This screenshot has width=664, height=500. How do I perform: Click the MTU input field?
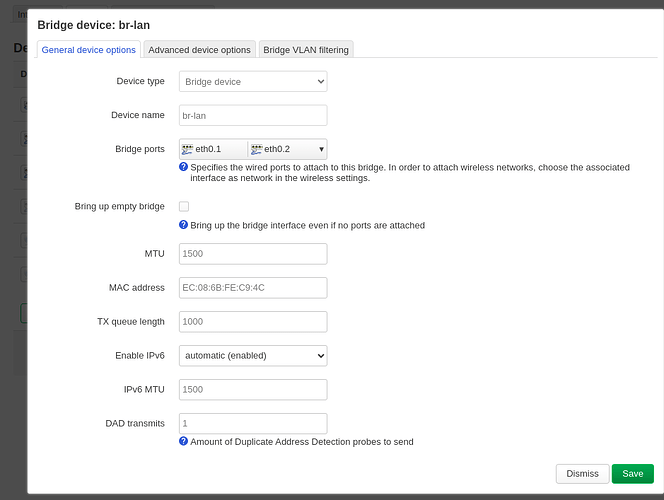click(253, 254)
